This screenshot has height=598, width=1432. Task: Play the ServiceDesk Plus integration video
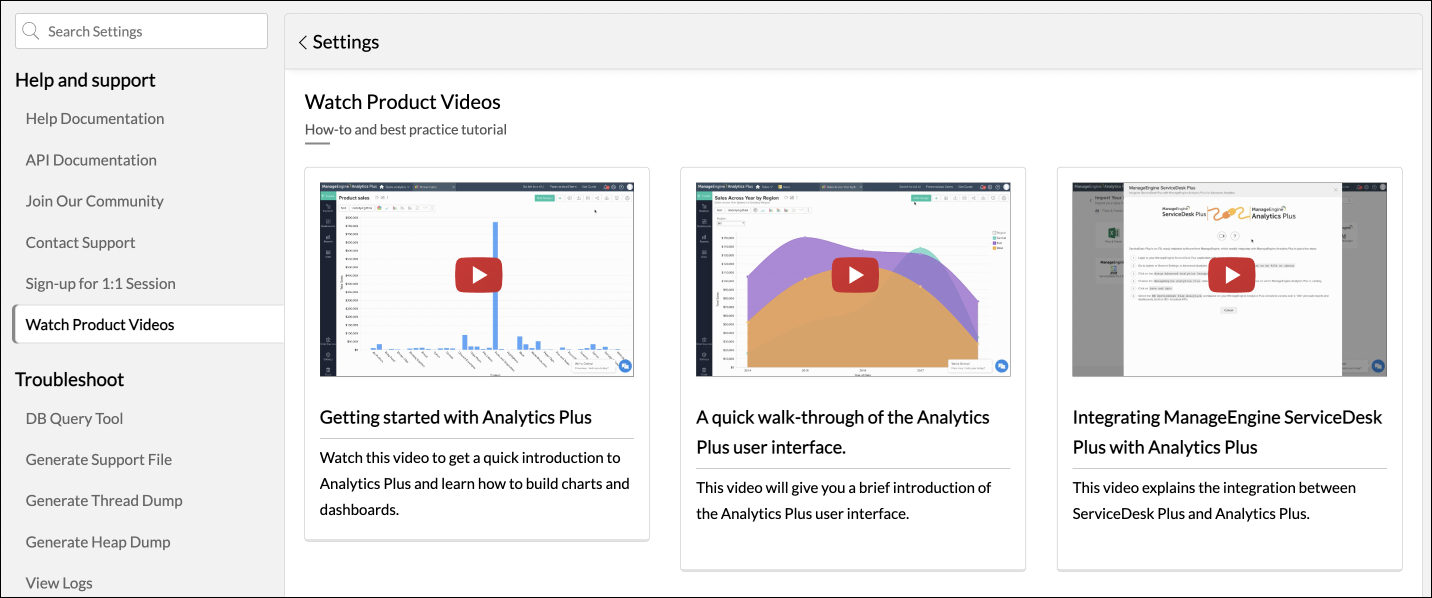(1231, 275)
